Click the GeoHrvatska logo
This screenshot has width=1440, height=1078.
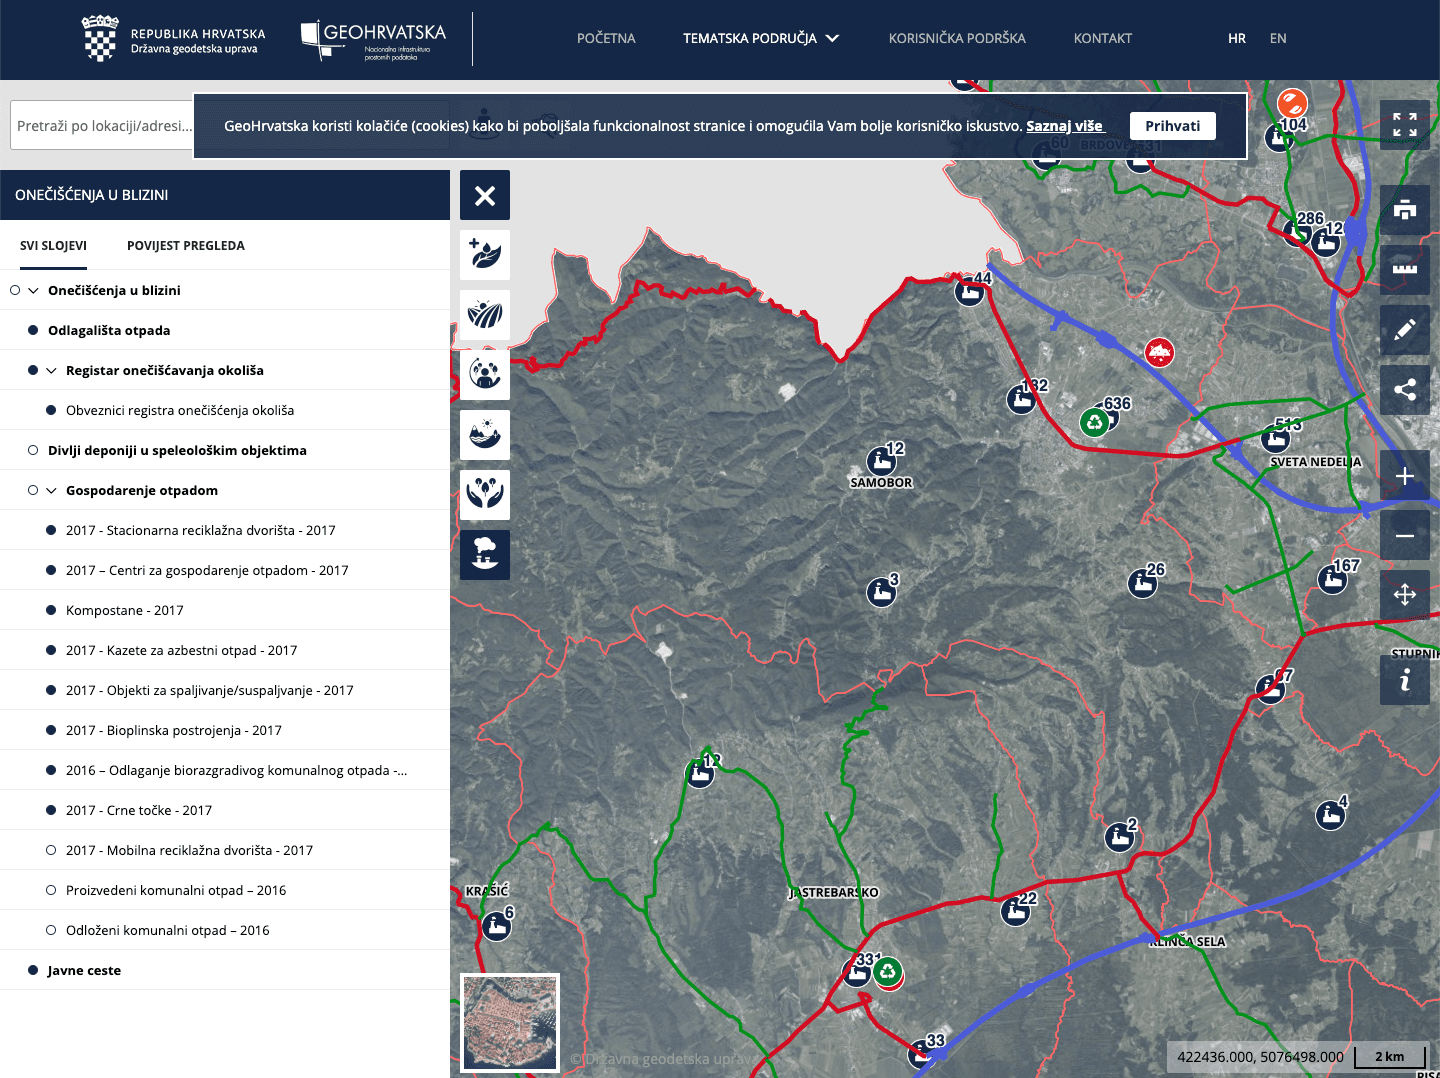(x=374, y=40)
